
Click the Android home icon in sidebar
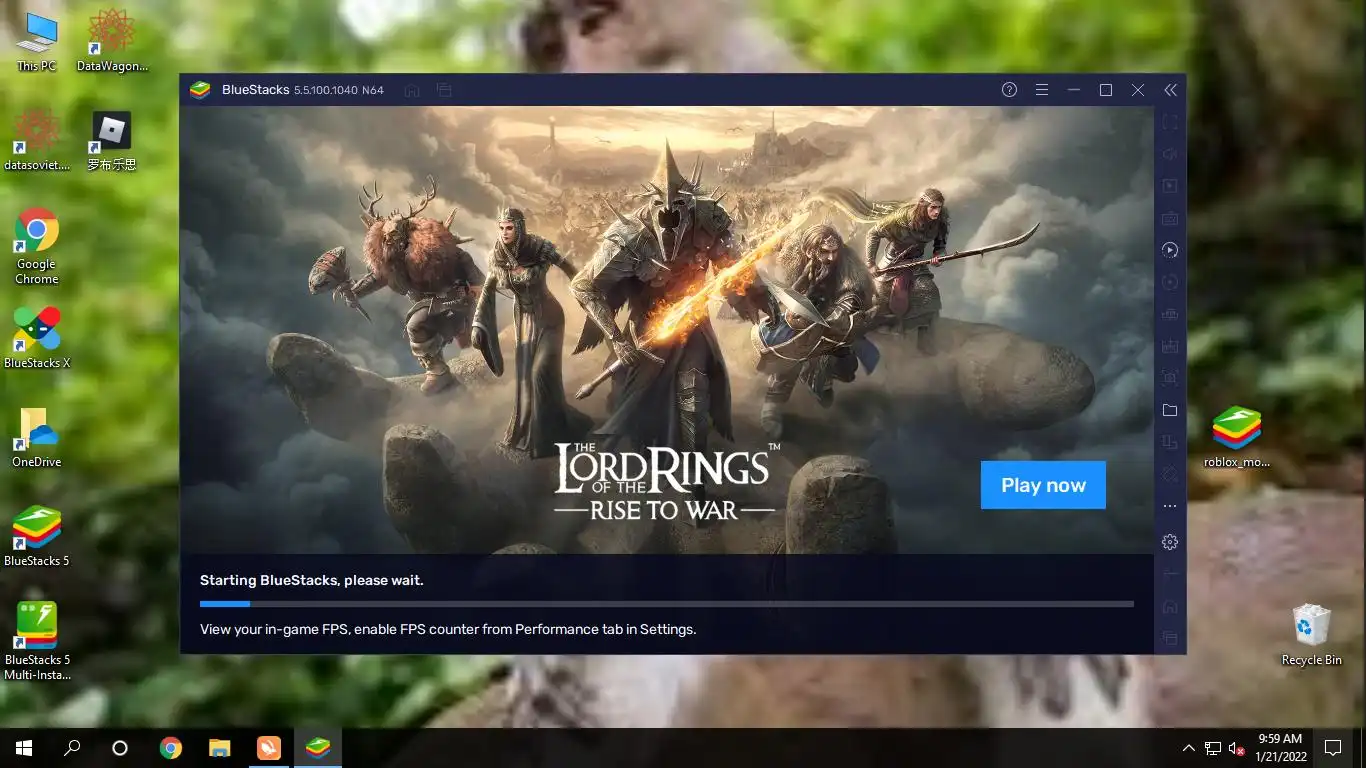(1170, 606)
